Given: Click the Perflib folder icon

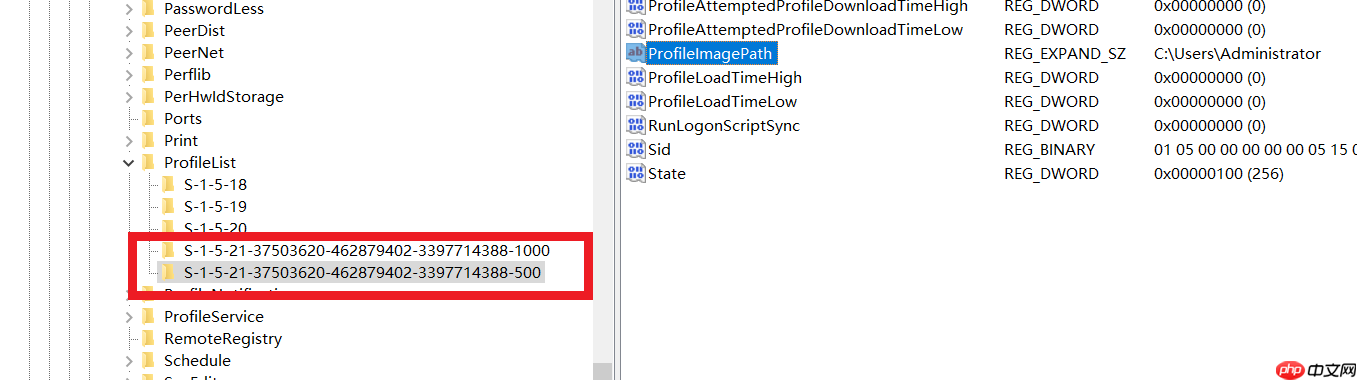Looking at the screenshot, I should (148, 74).
